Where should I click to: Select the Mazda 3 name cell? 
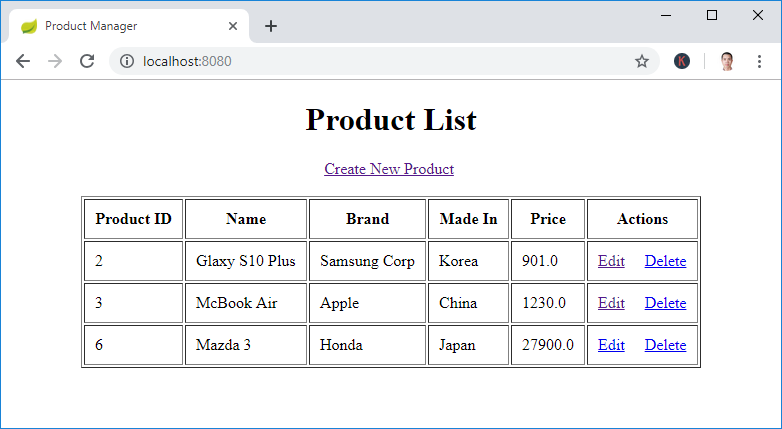[246, 345]
